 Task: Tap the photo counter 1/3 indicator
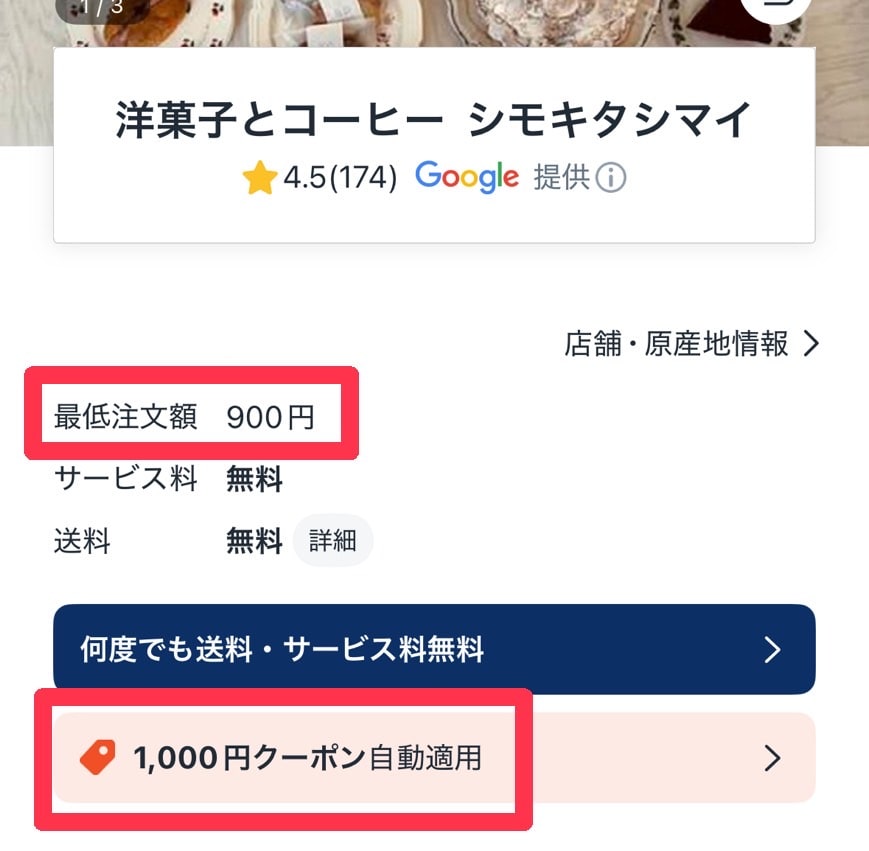[x=95, y=8]
